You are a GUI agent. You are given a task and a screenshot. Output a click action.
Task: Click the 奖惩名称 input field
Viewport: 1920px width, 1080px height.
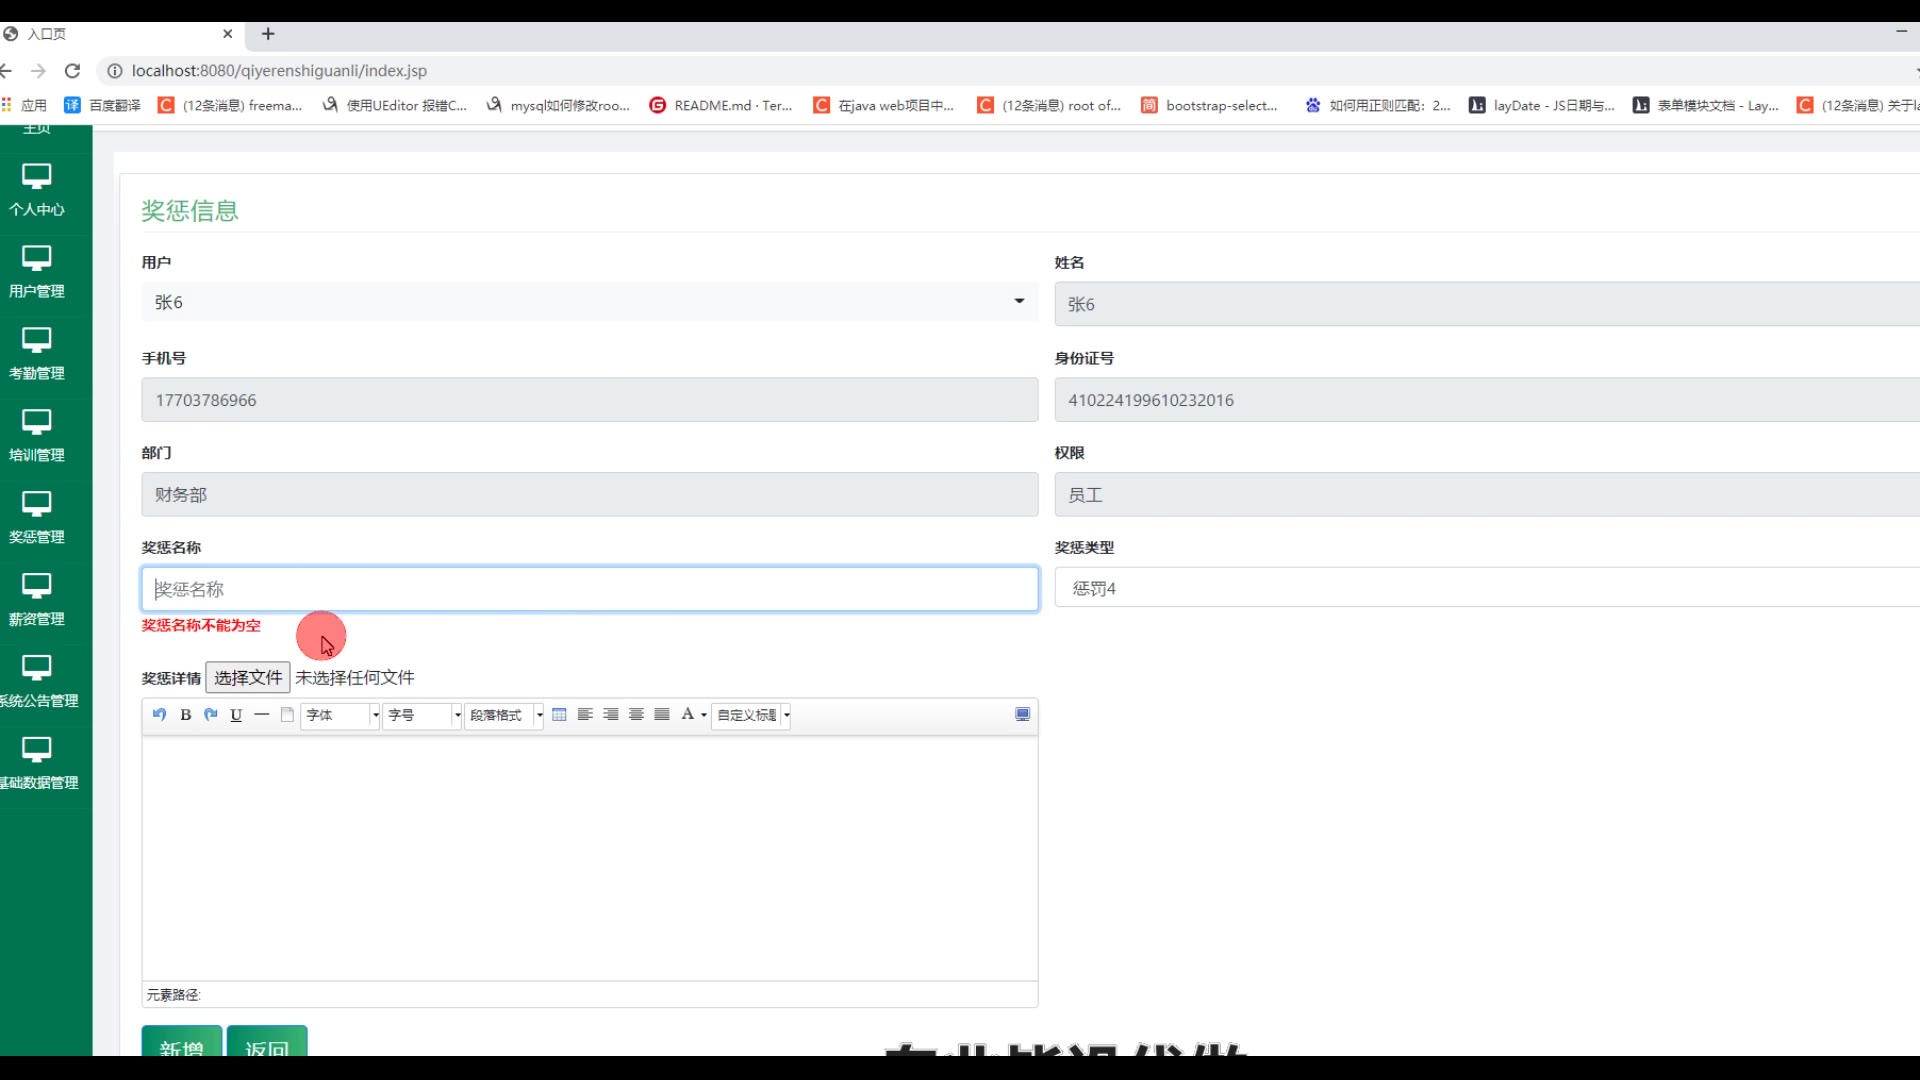click(589, 589)
